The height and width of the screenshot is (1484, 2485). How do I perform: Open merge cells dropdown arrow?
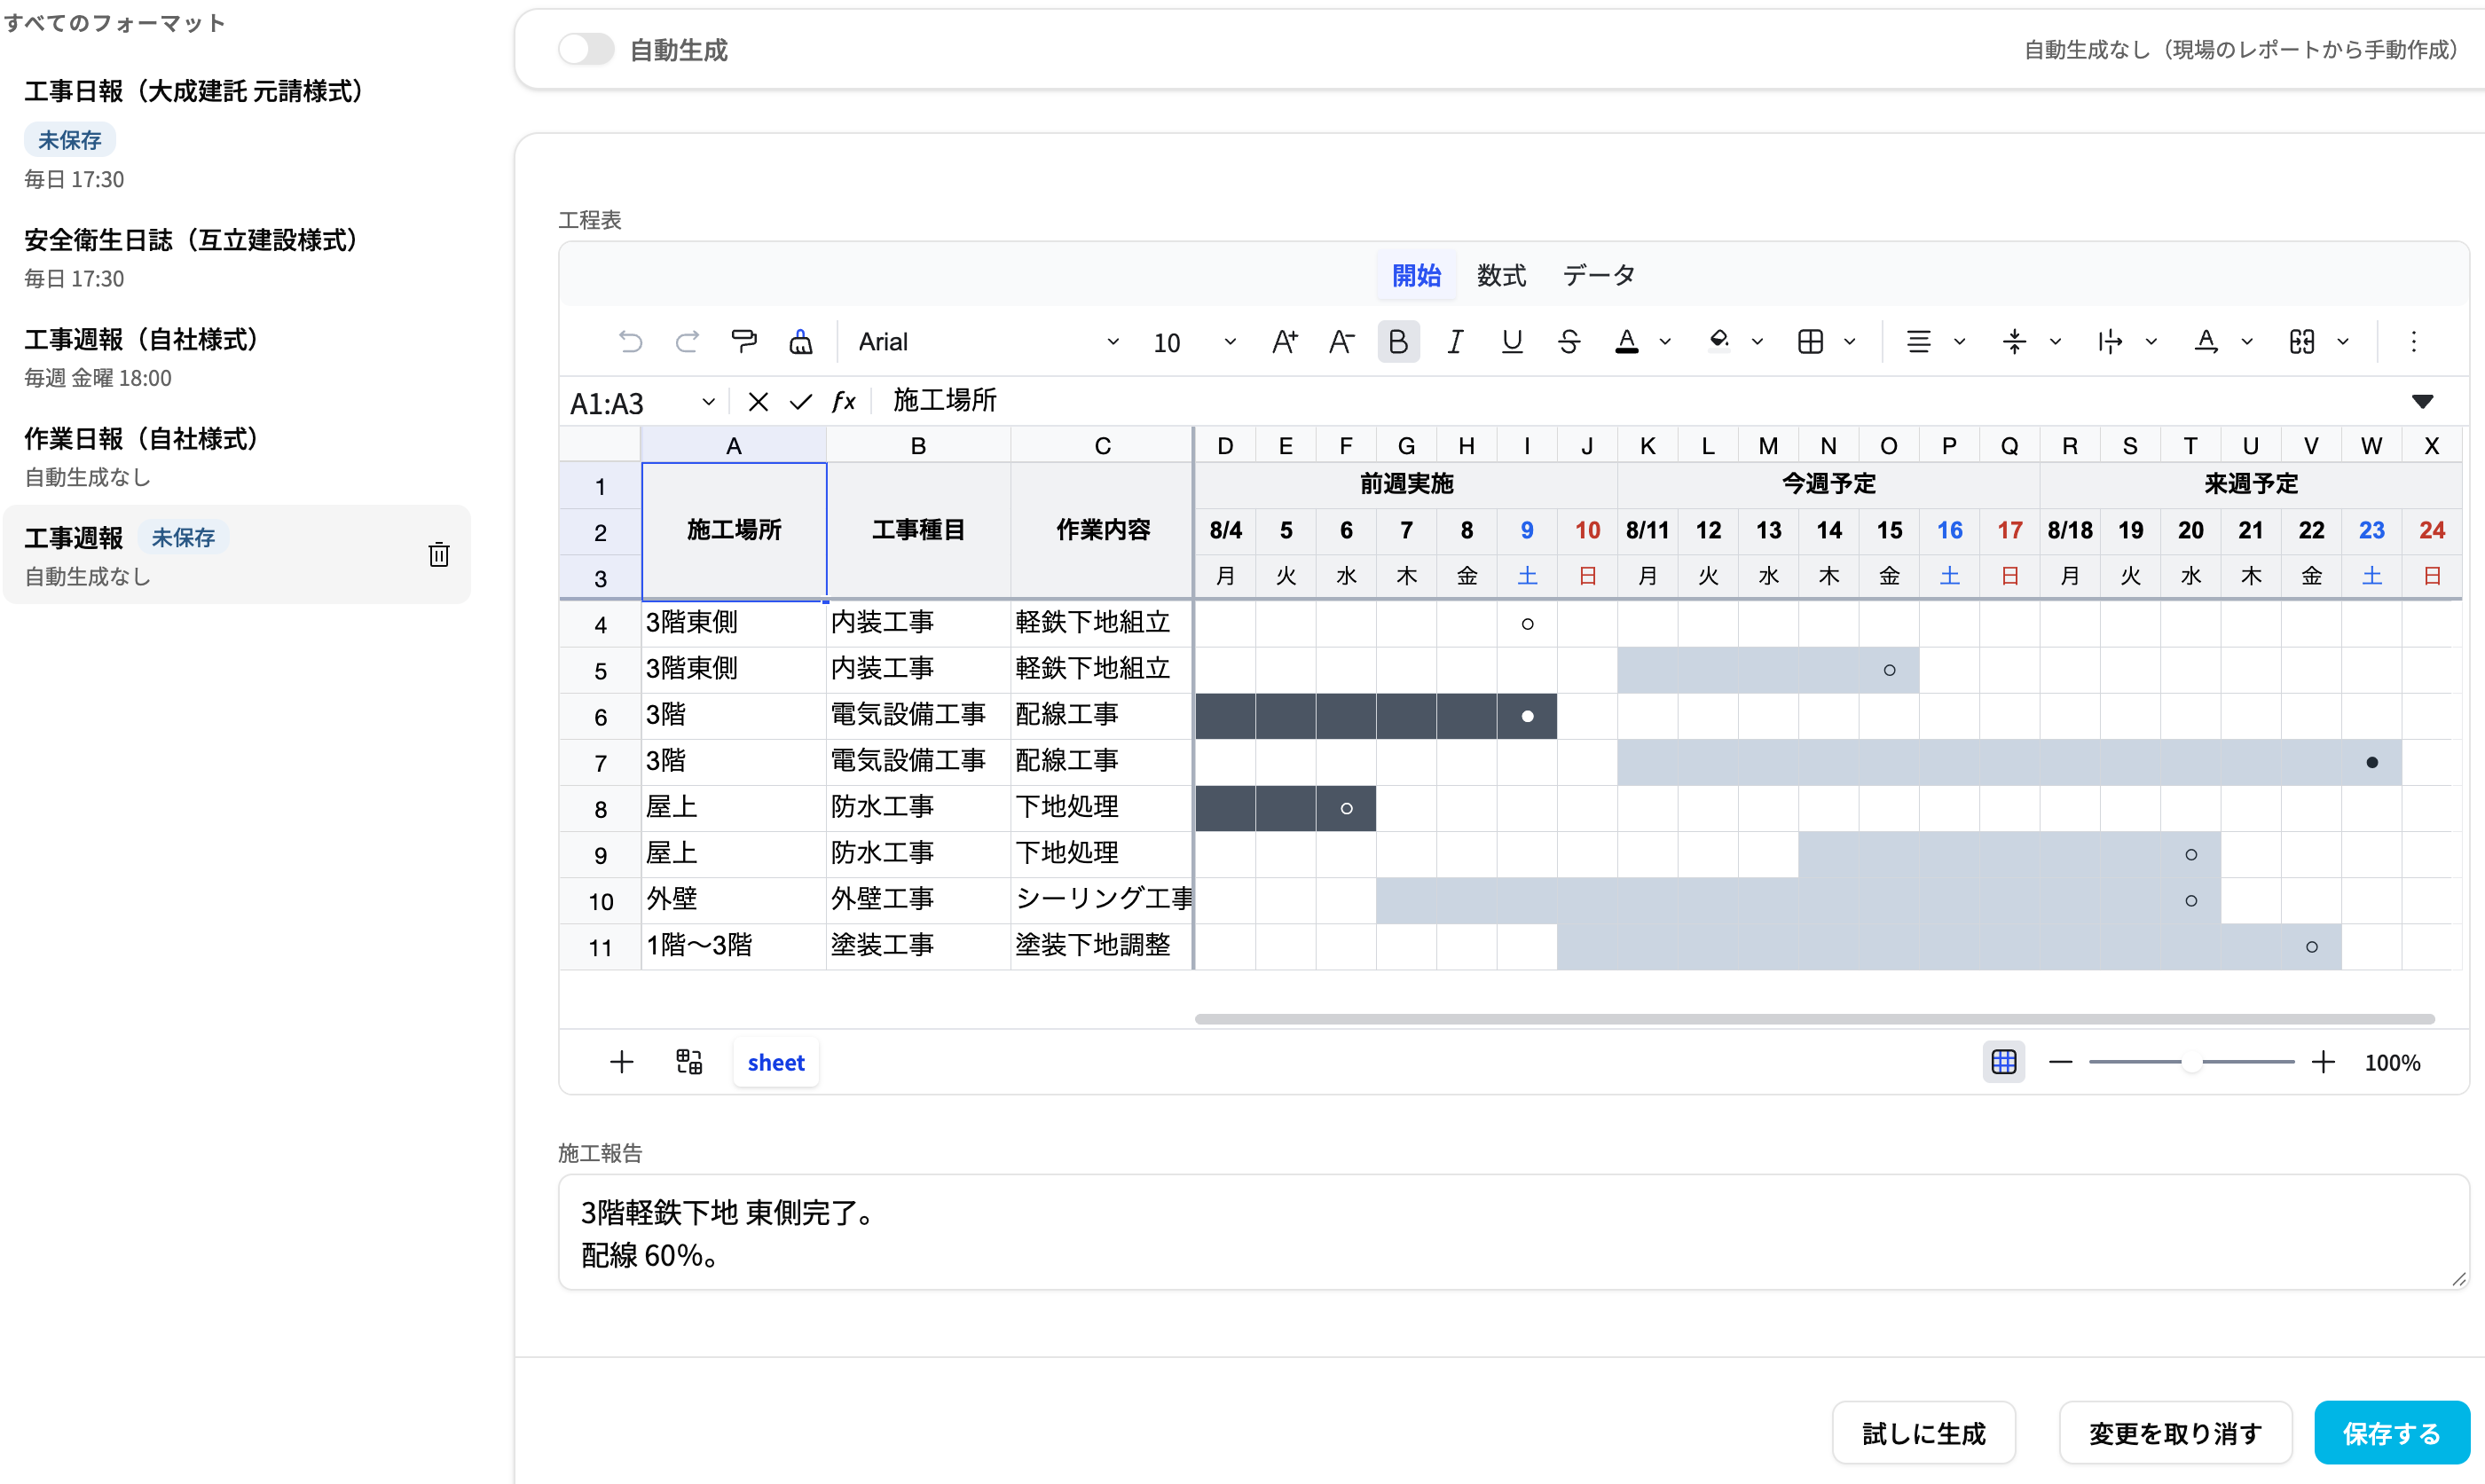click(2343, 342)
